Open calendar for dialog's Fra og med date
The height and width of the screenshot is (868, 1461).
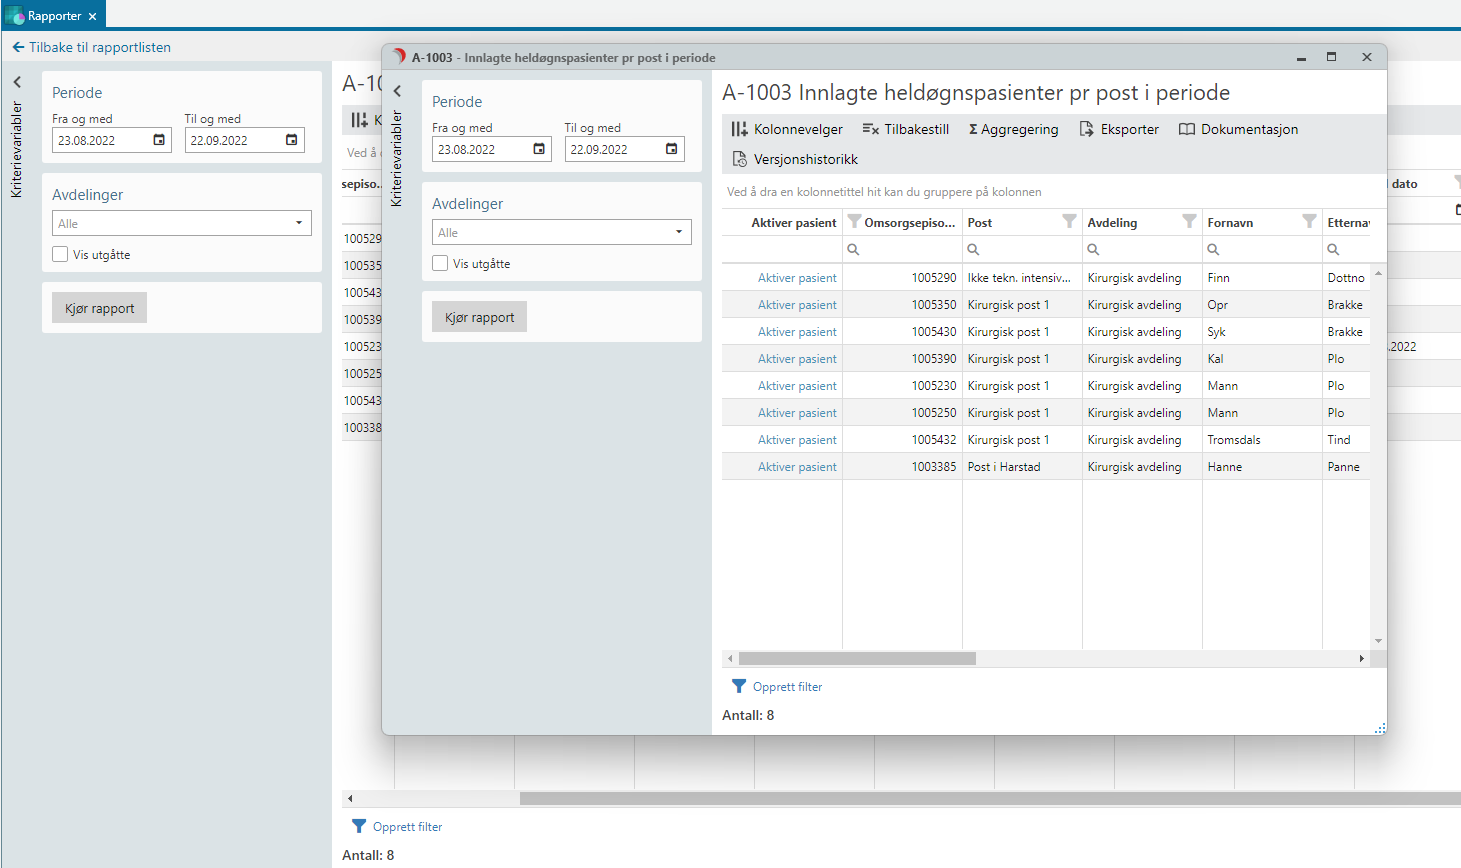[x=539, y=149]
